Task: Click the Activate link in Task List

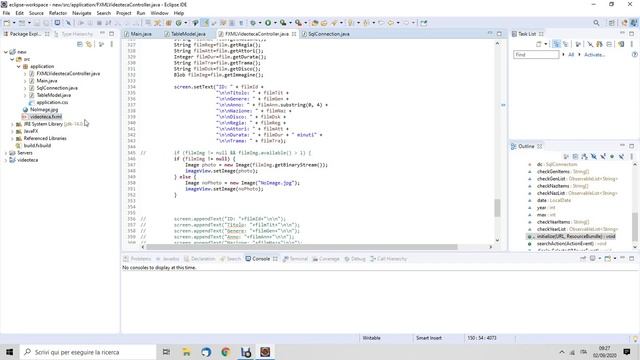Action: 594,55
